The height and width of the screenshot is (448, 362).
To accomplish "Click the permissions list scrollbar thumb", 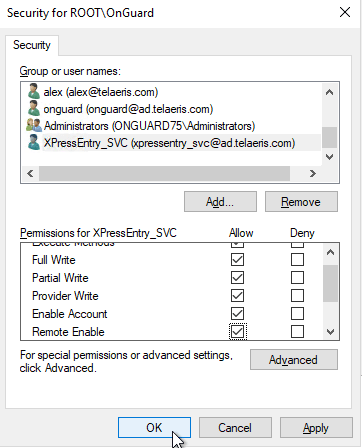I will tap(330, 283).
